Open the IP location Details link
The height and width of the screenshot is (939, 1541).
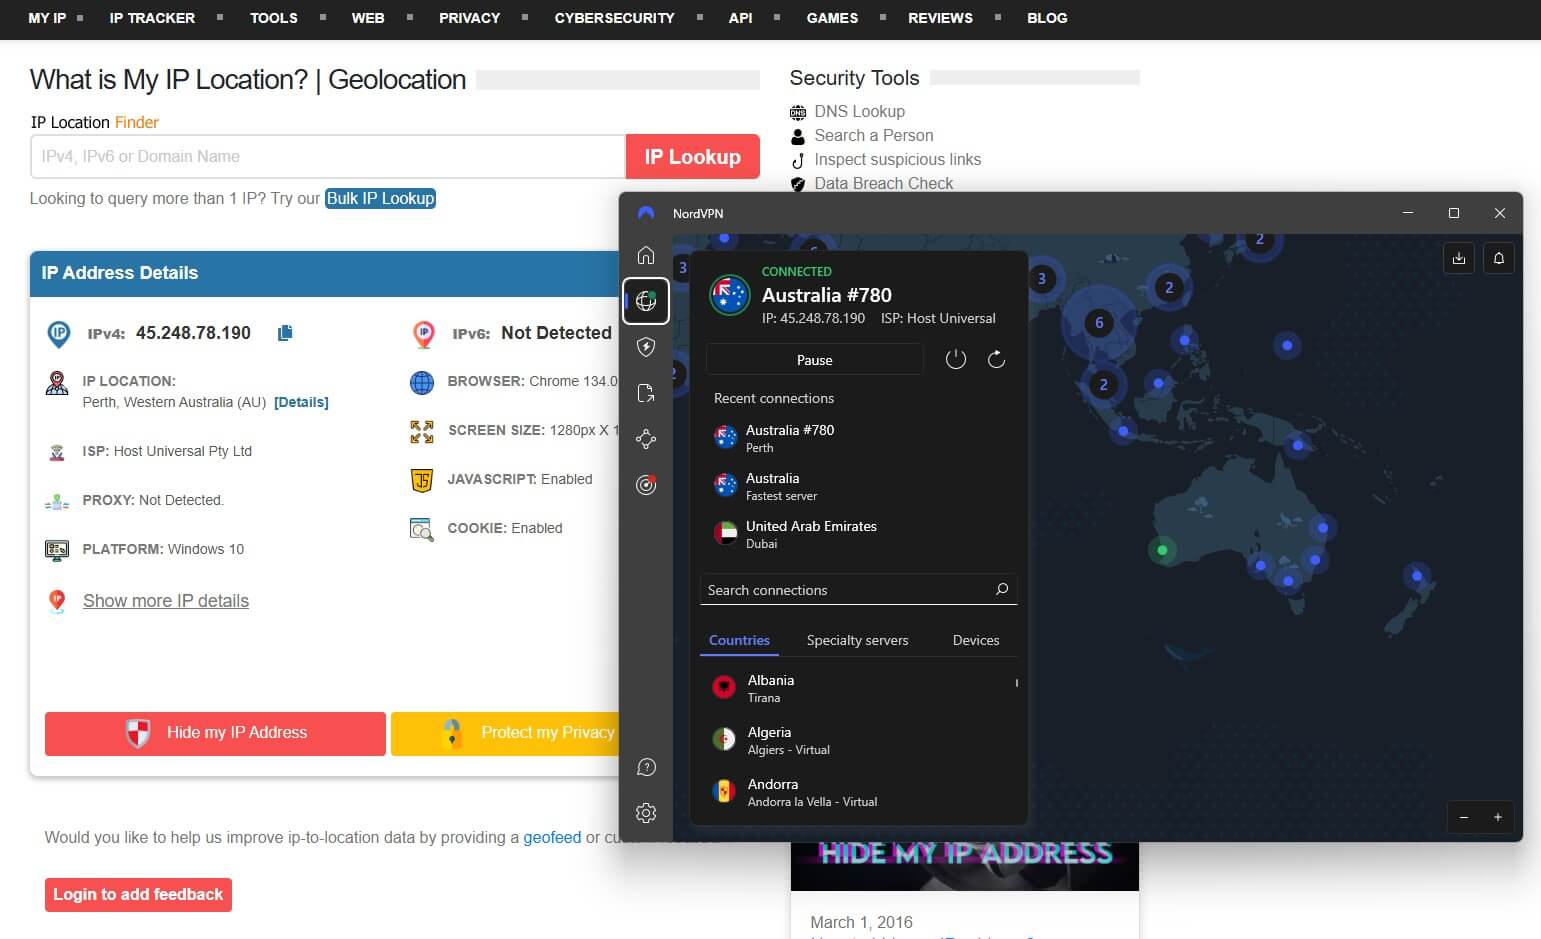[x=301, y=402]
